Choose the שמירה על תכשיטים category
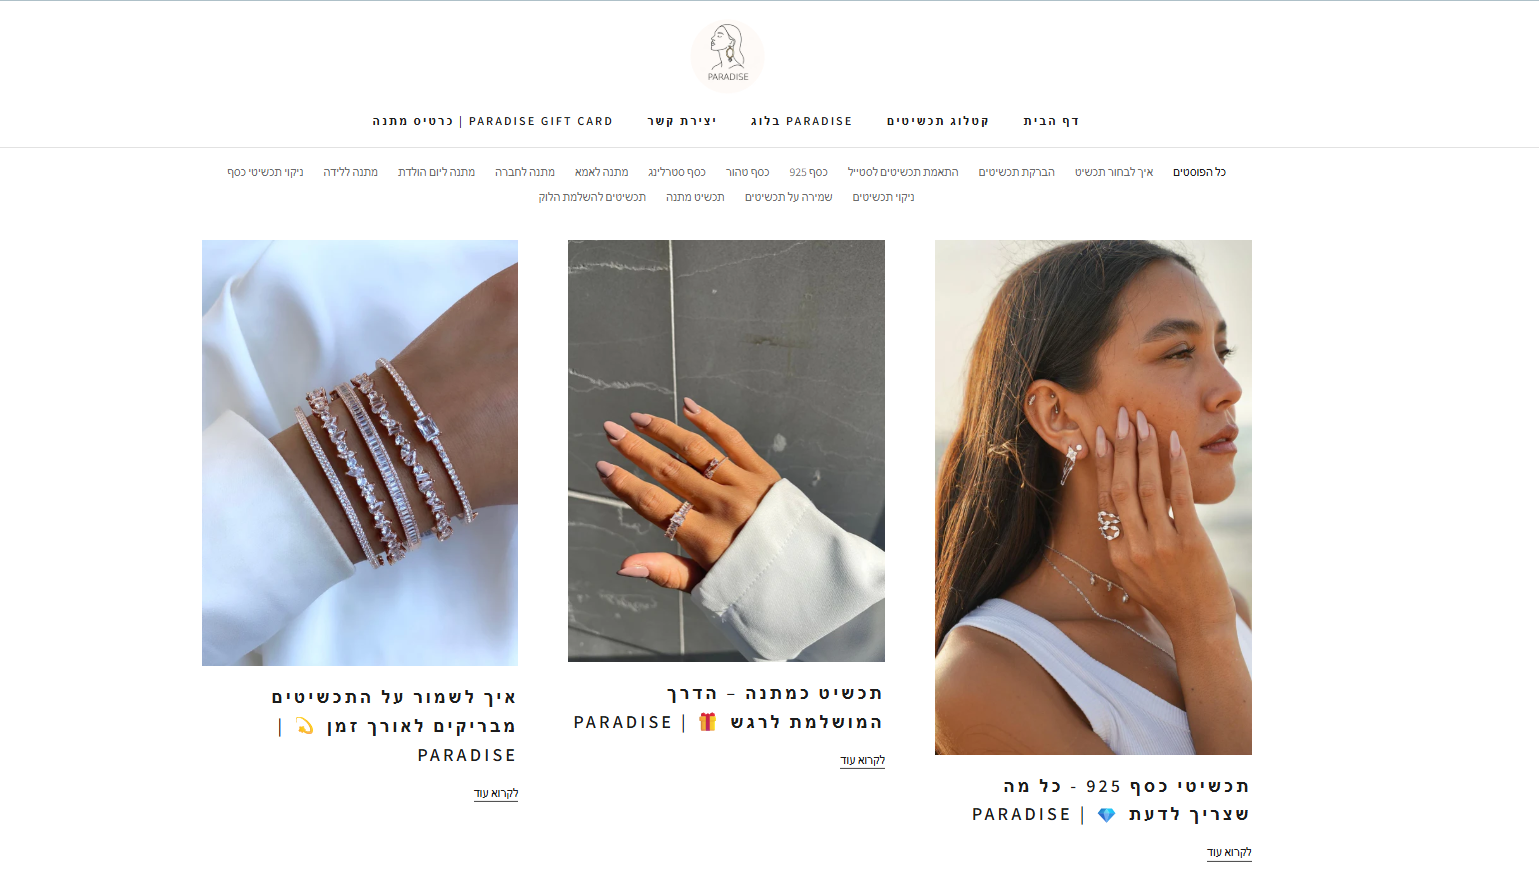 click(x=788, y=197)
